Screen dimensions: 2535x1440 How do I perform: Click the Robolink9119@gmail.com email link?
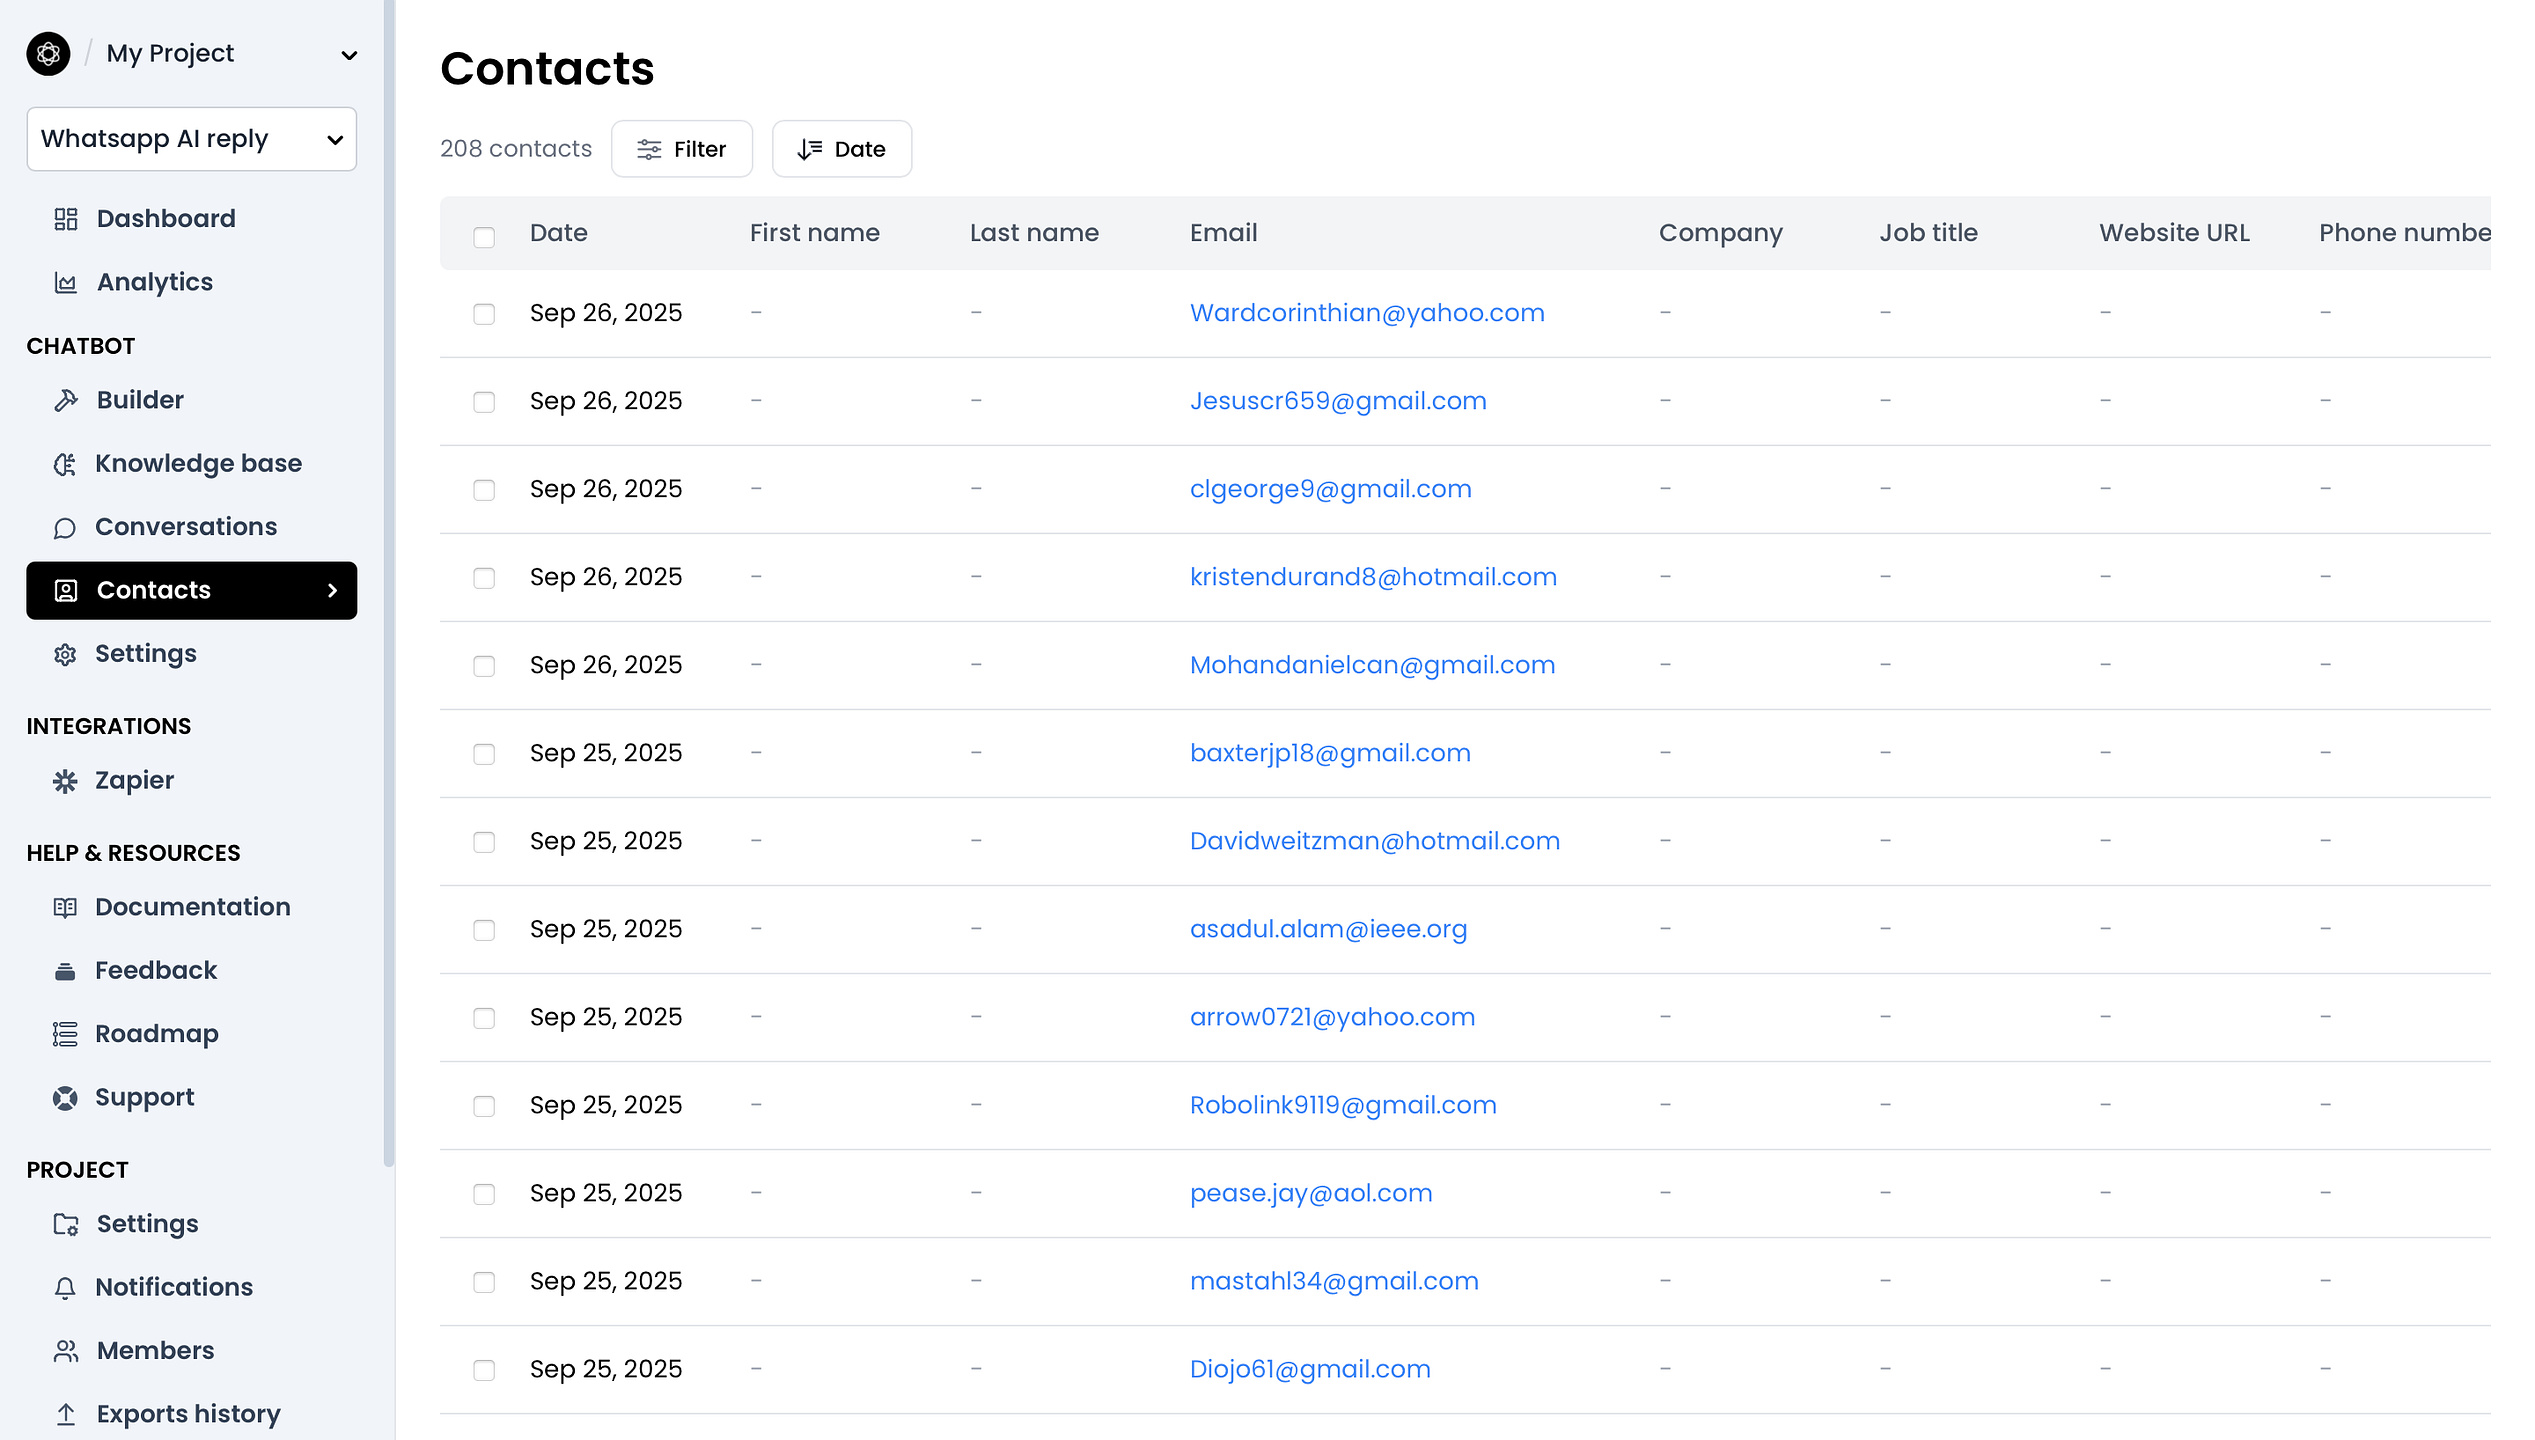pyautogui.click(x=1343, y=1105)
